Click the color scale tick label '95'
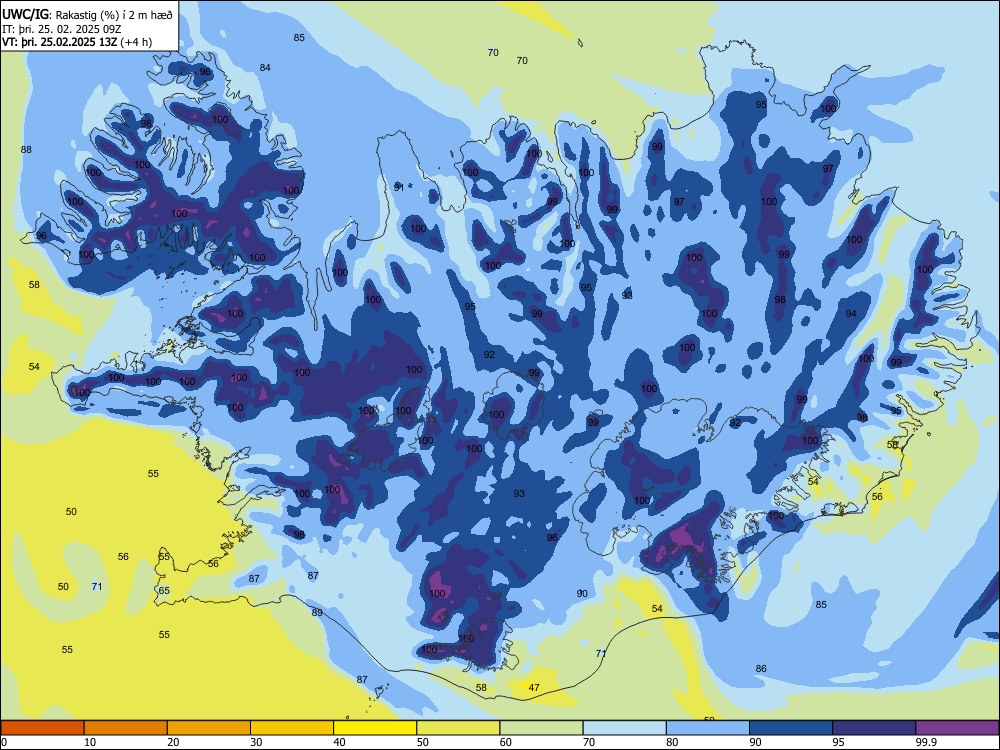Viewport: 1000px width, 750px height. (x=839, y=742)
